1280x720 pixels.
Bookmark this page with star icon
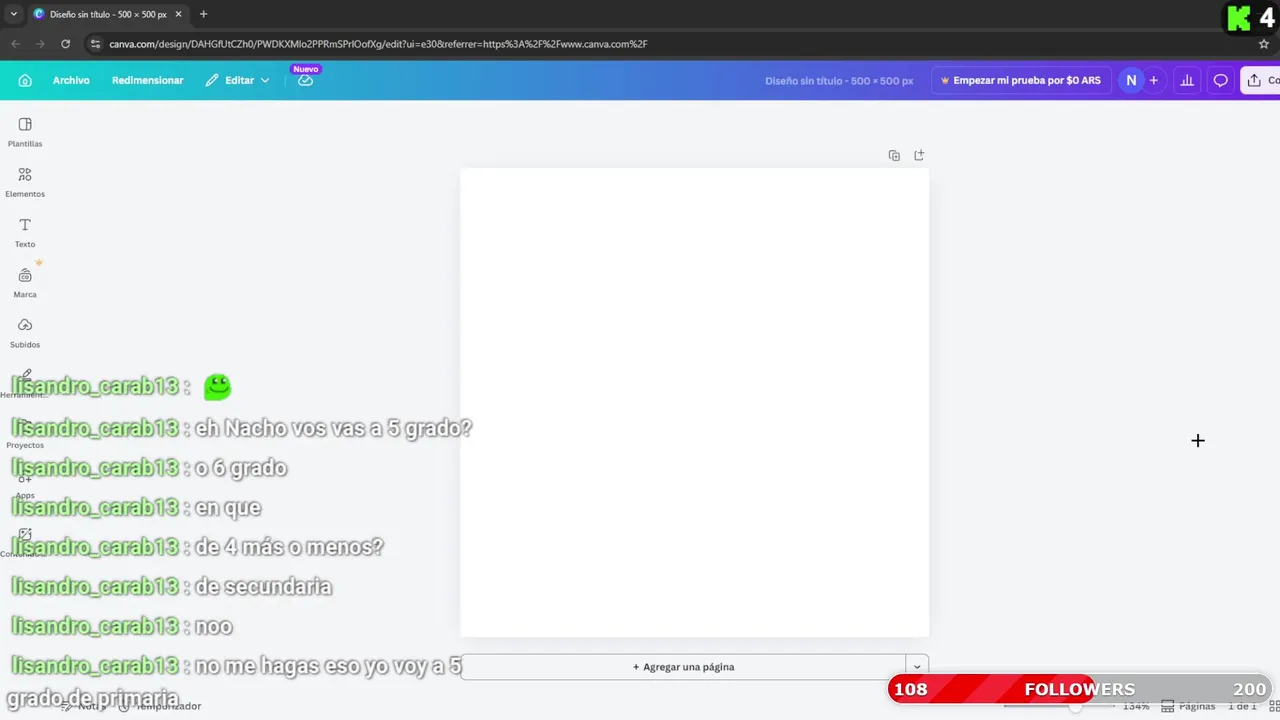click(1264, 44)
